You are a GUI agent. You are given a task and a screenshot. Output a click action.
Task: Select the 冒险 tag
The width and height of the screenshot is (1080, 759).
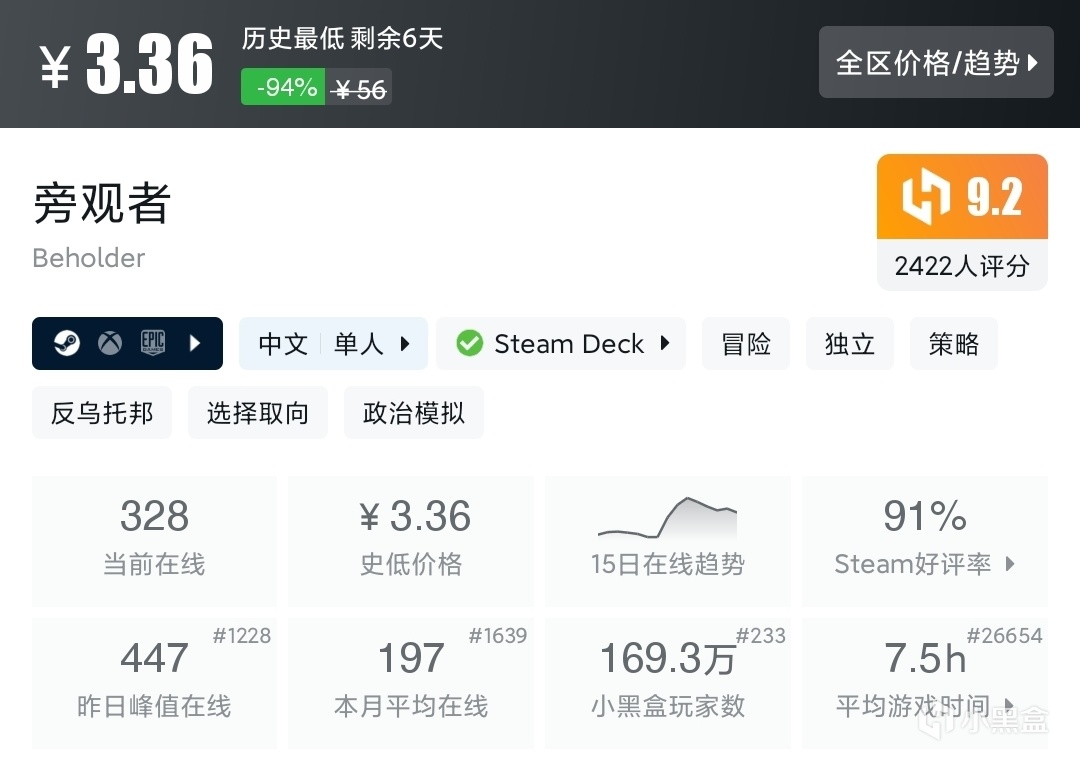746,344
